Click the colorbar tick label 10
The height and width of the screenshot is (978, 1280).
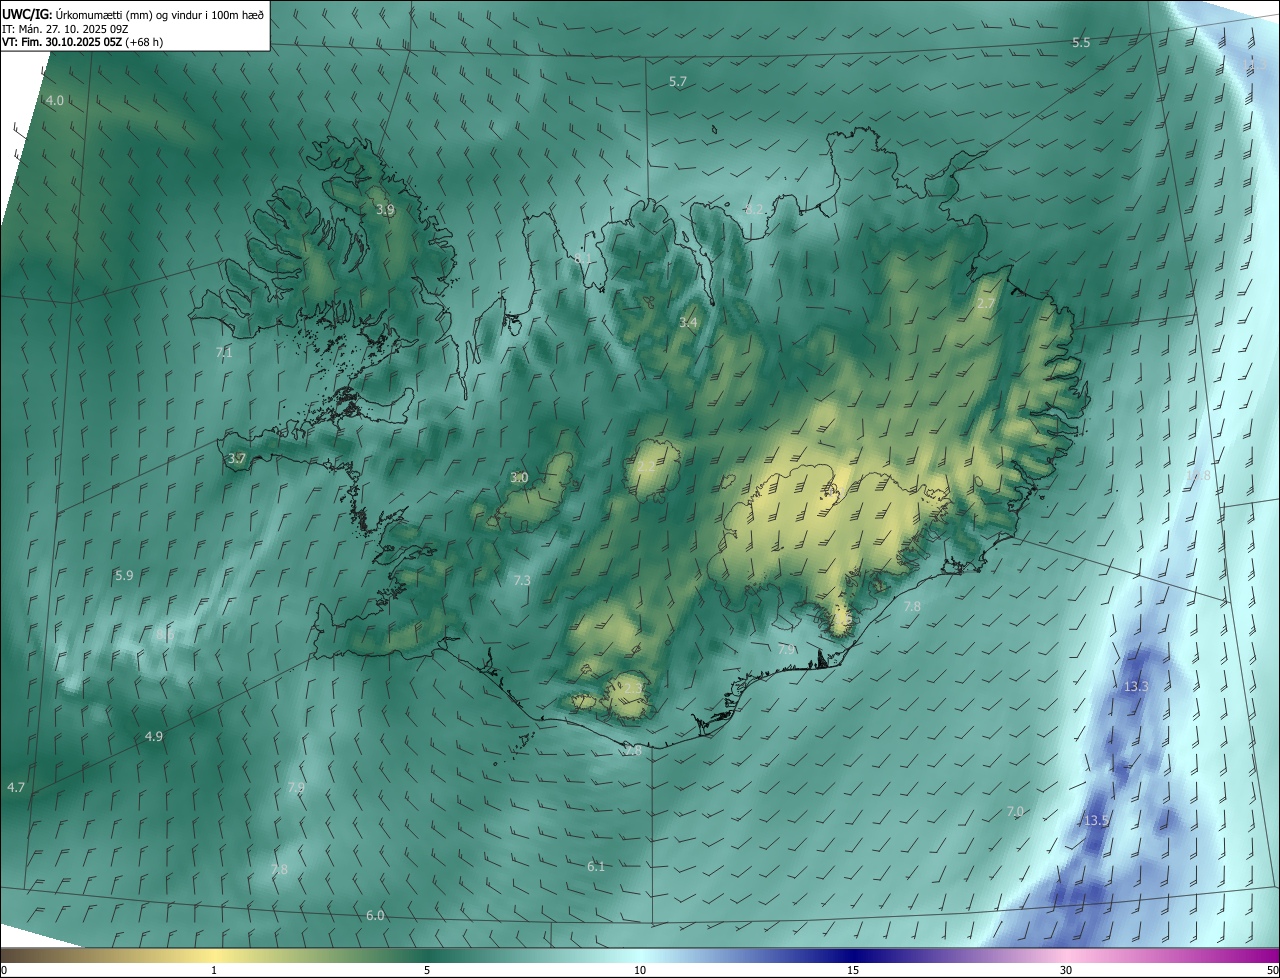coord(640,971)
